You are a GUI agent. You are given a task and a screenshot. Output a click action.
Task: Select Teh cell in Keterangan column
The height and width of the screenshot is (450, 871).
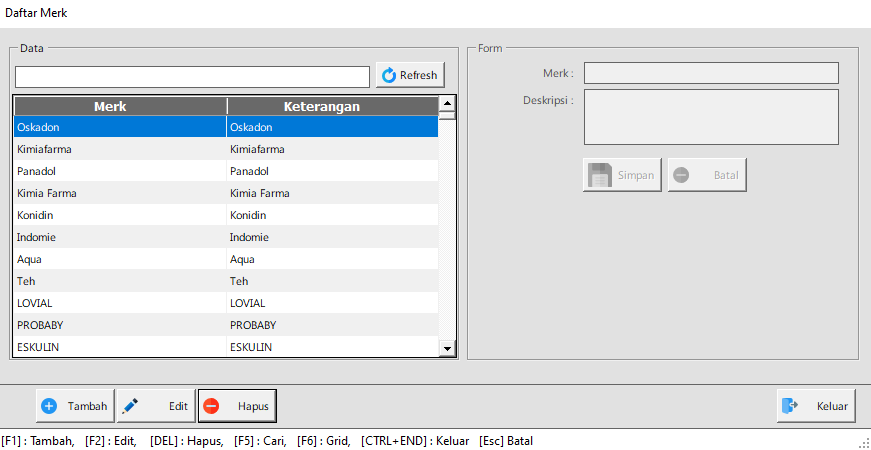[333, 281]
